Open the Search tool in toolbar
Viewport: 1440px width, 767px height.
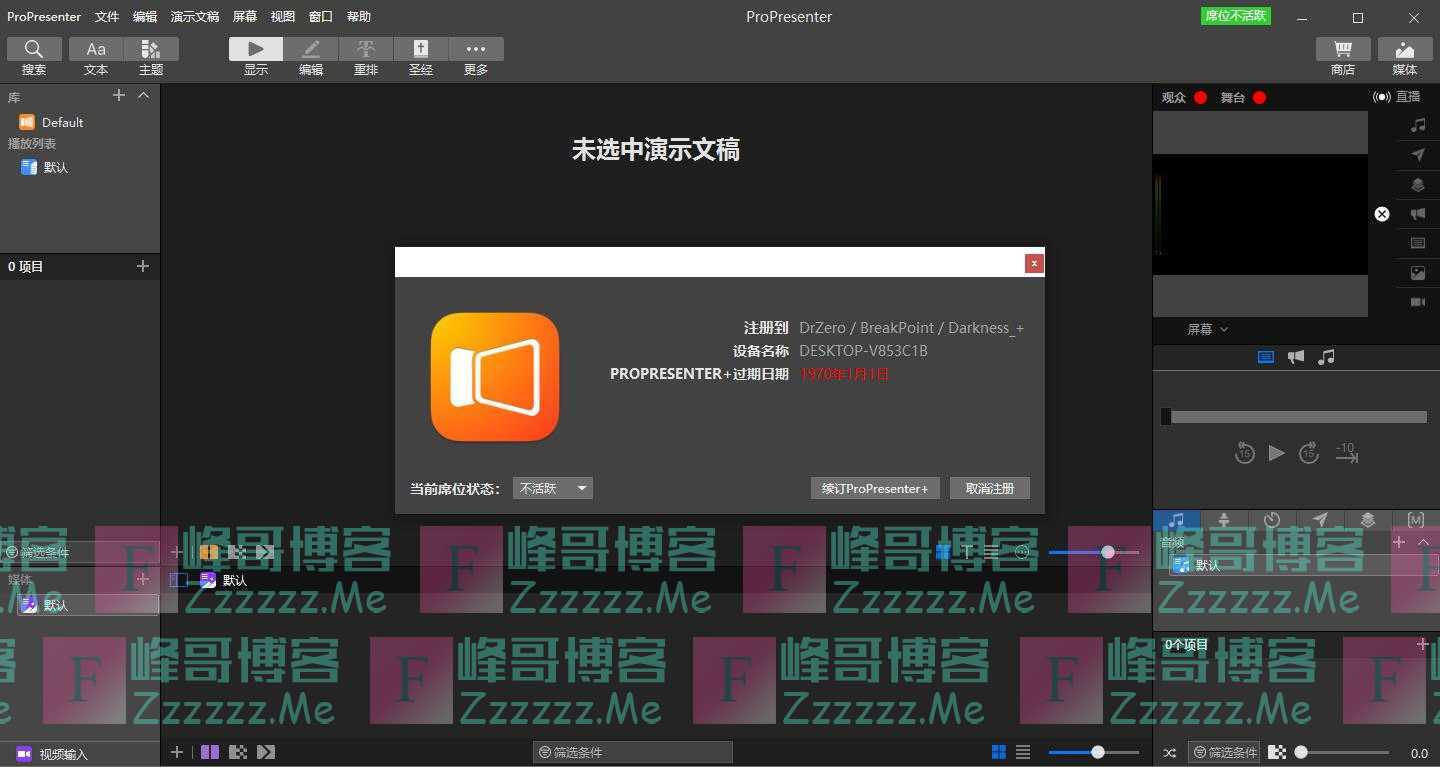(x=34, y=57)
